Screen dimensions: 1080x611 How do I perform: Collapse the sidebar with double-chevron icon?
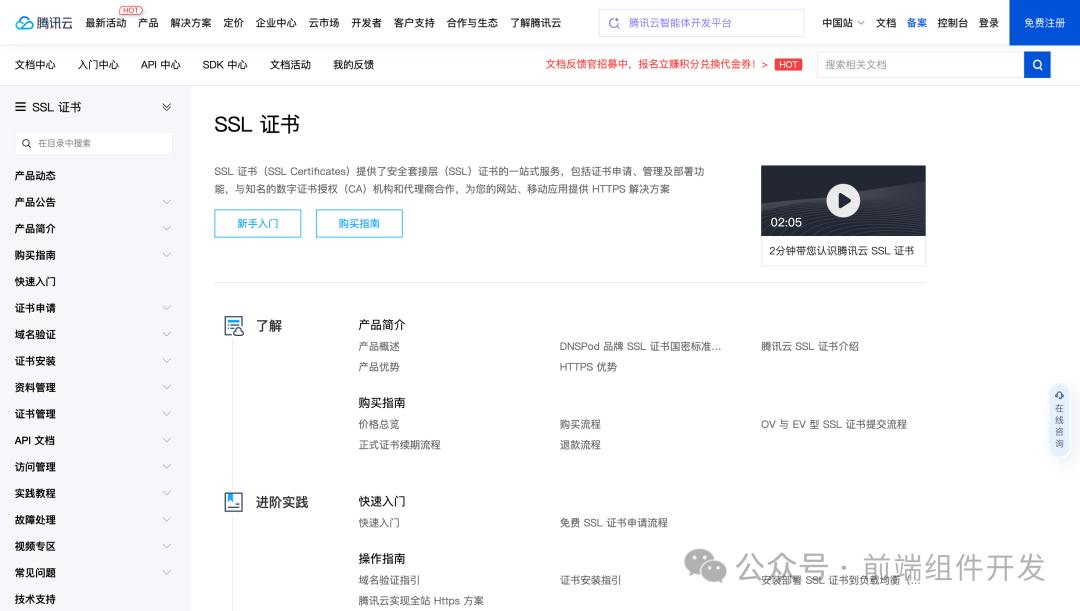coord(167,107)
